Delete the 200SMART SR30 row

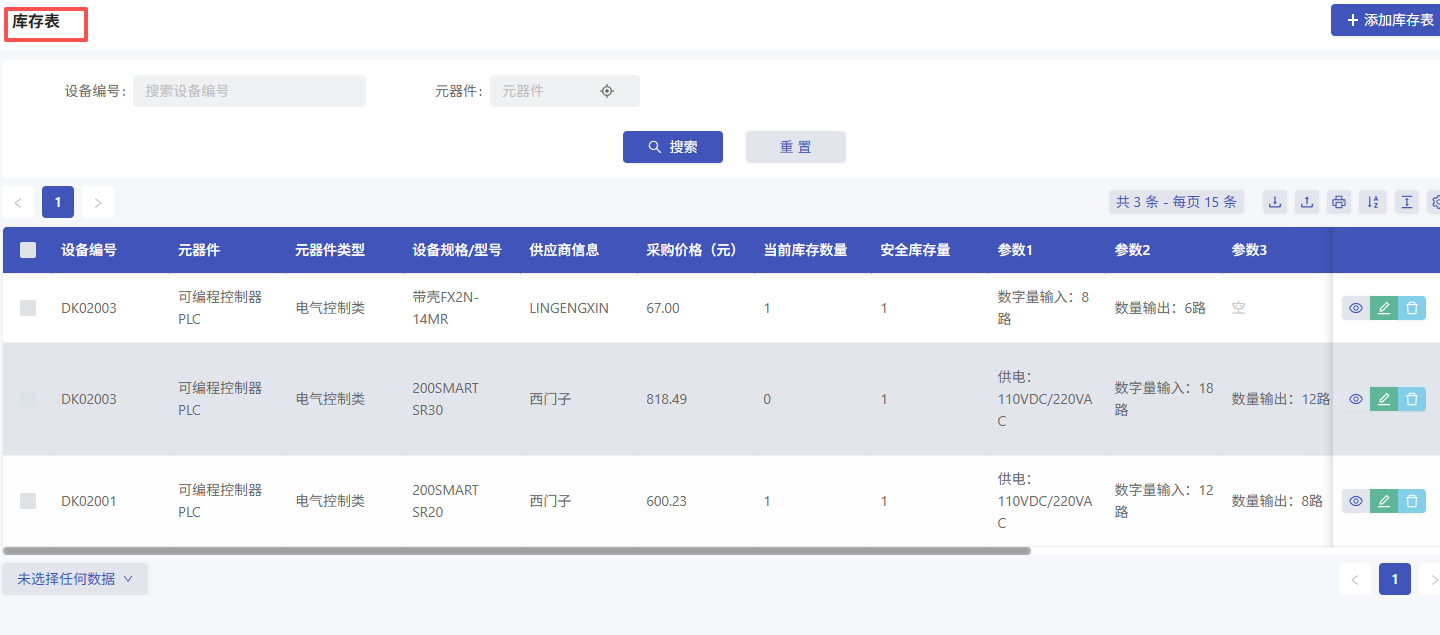(x=1411, y=399)
